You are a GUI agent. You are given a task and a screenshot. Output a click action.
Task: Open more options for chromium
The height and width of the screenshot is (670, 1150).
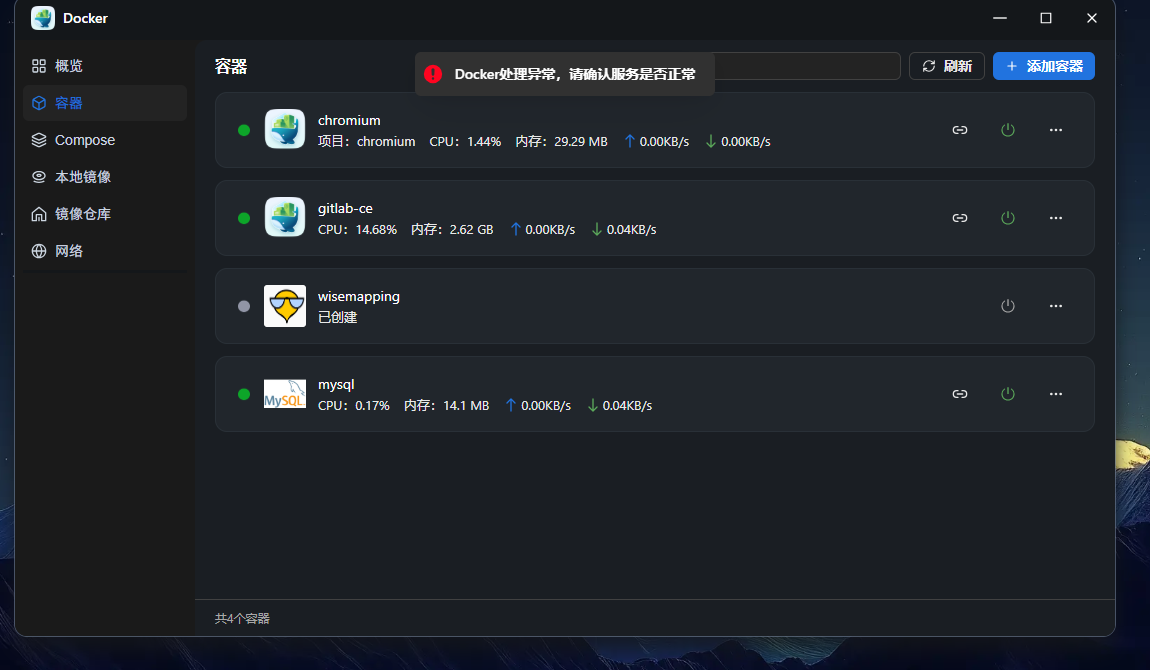1055,130
